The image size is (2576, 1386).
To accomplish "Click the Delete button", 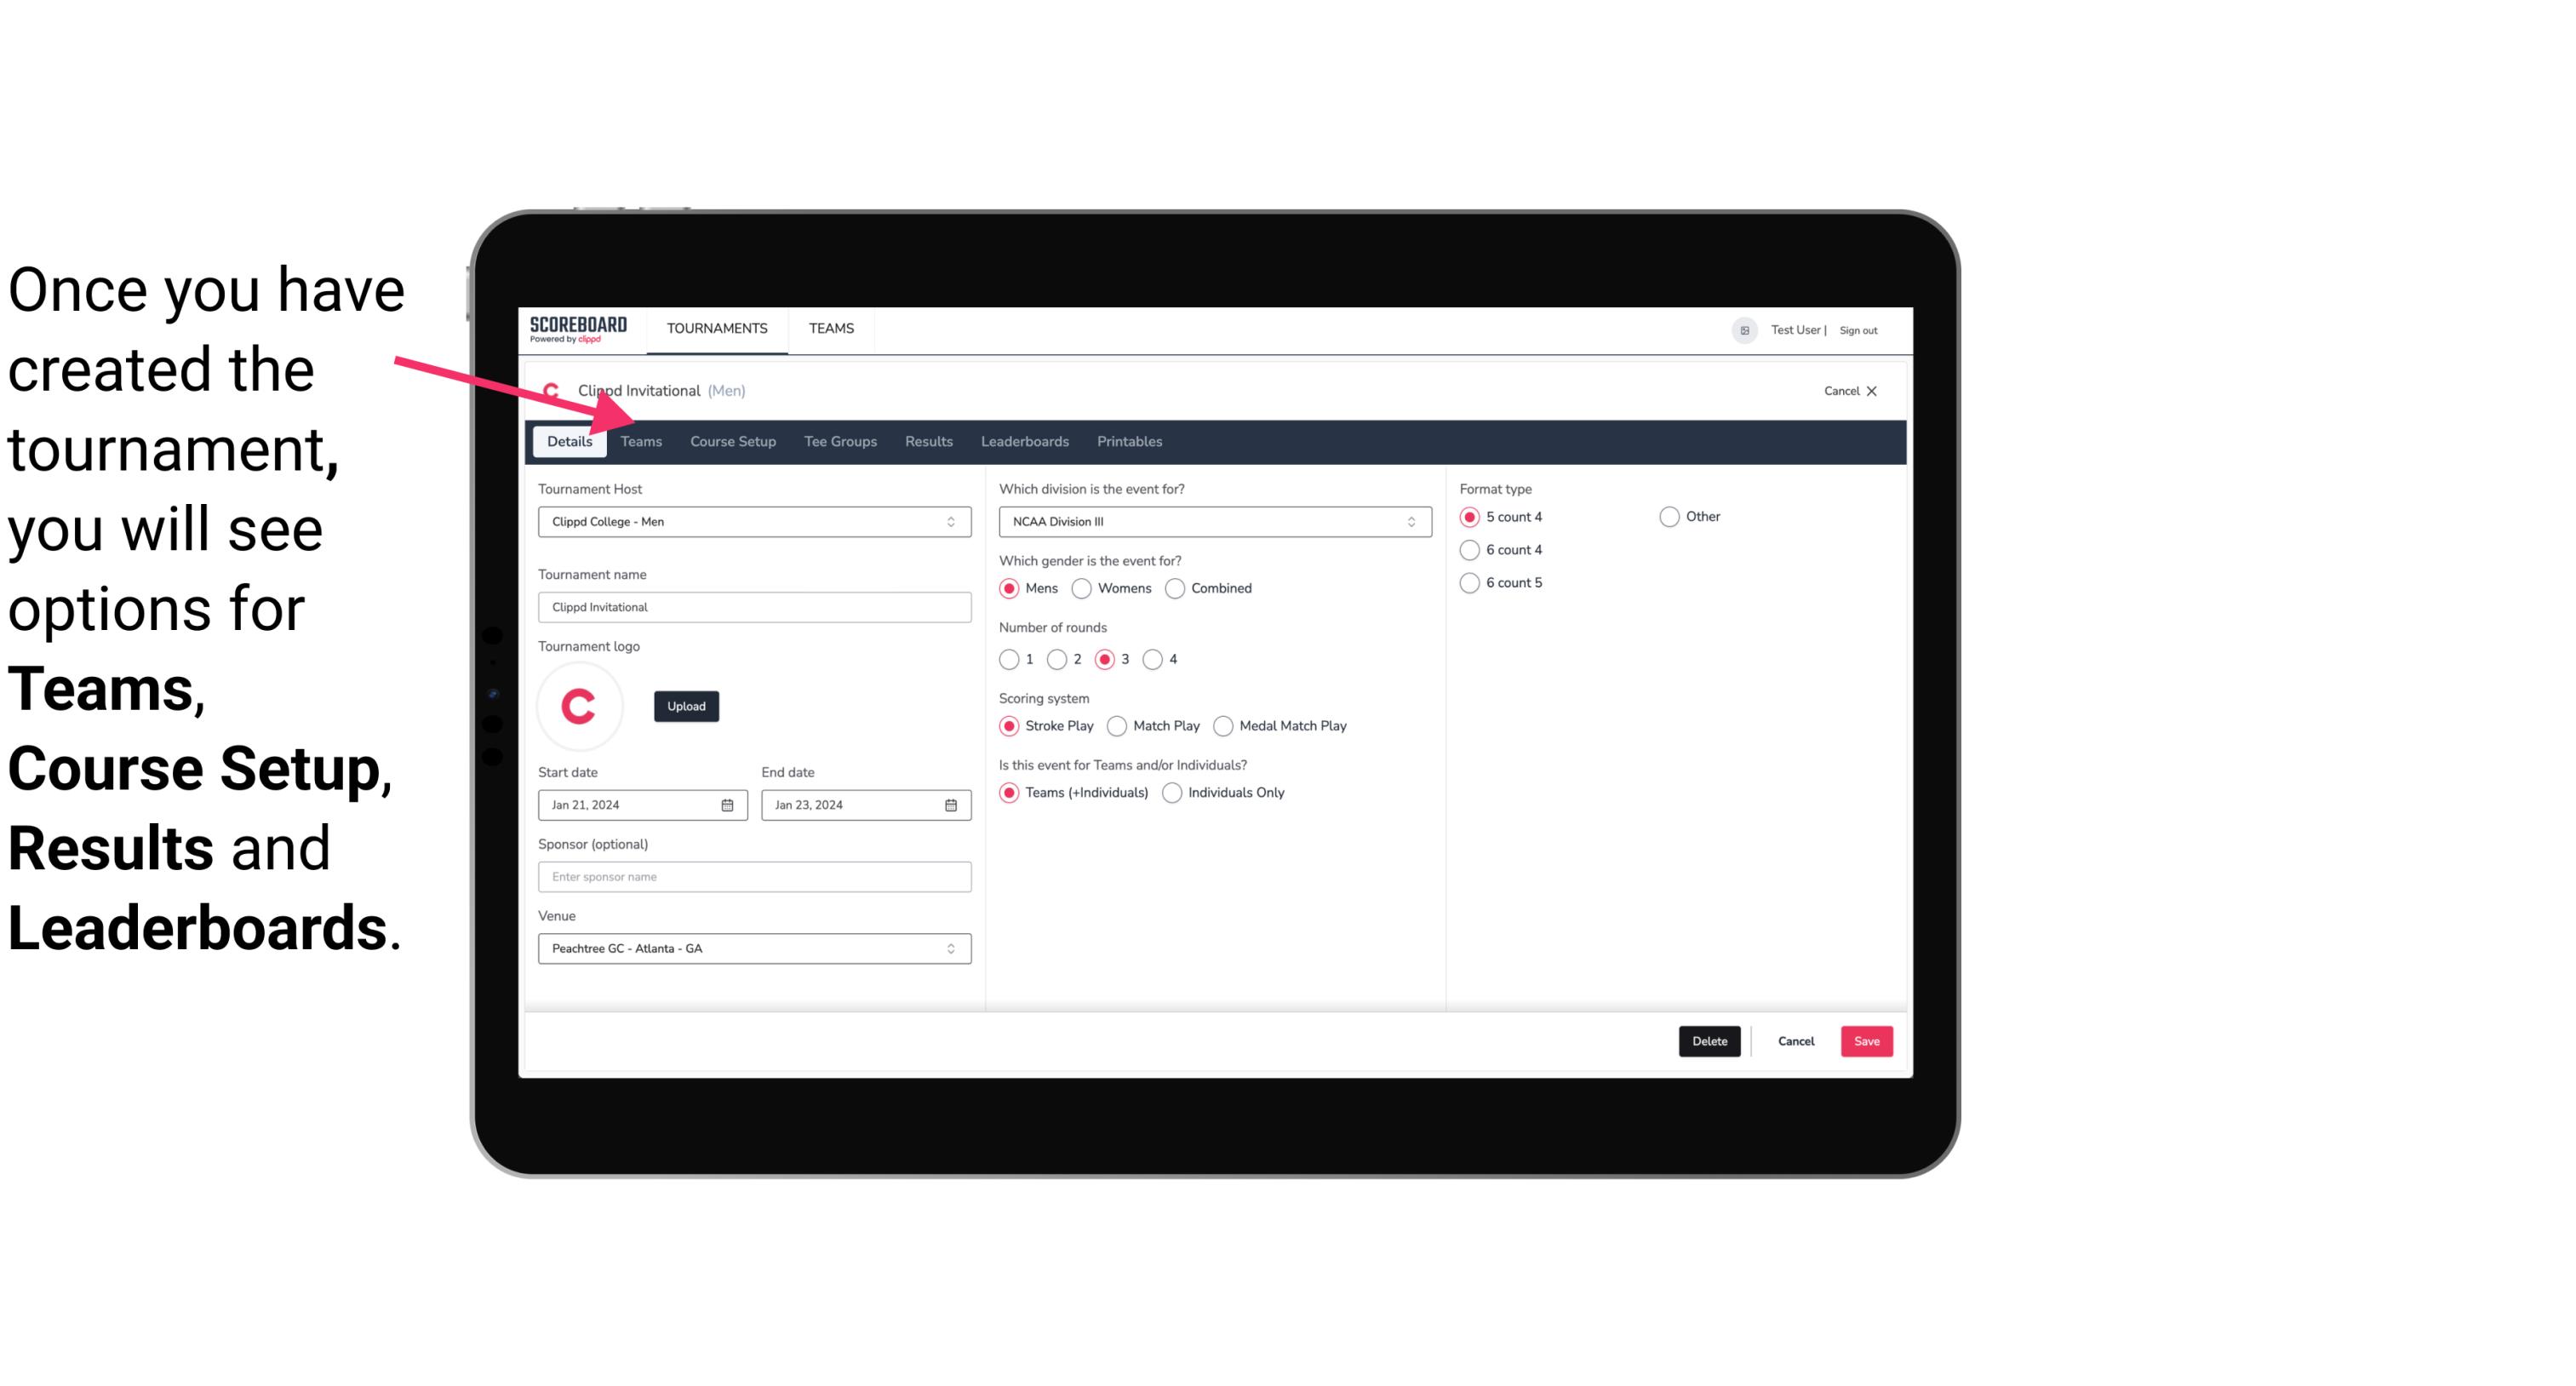I will pyautogui.click(x=1708, y=1039).
